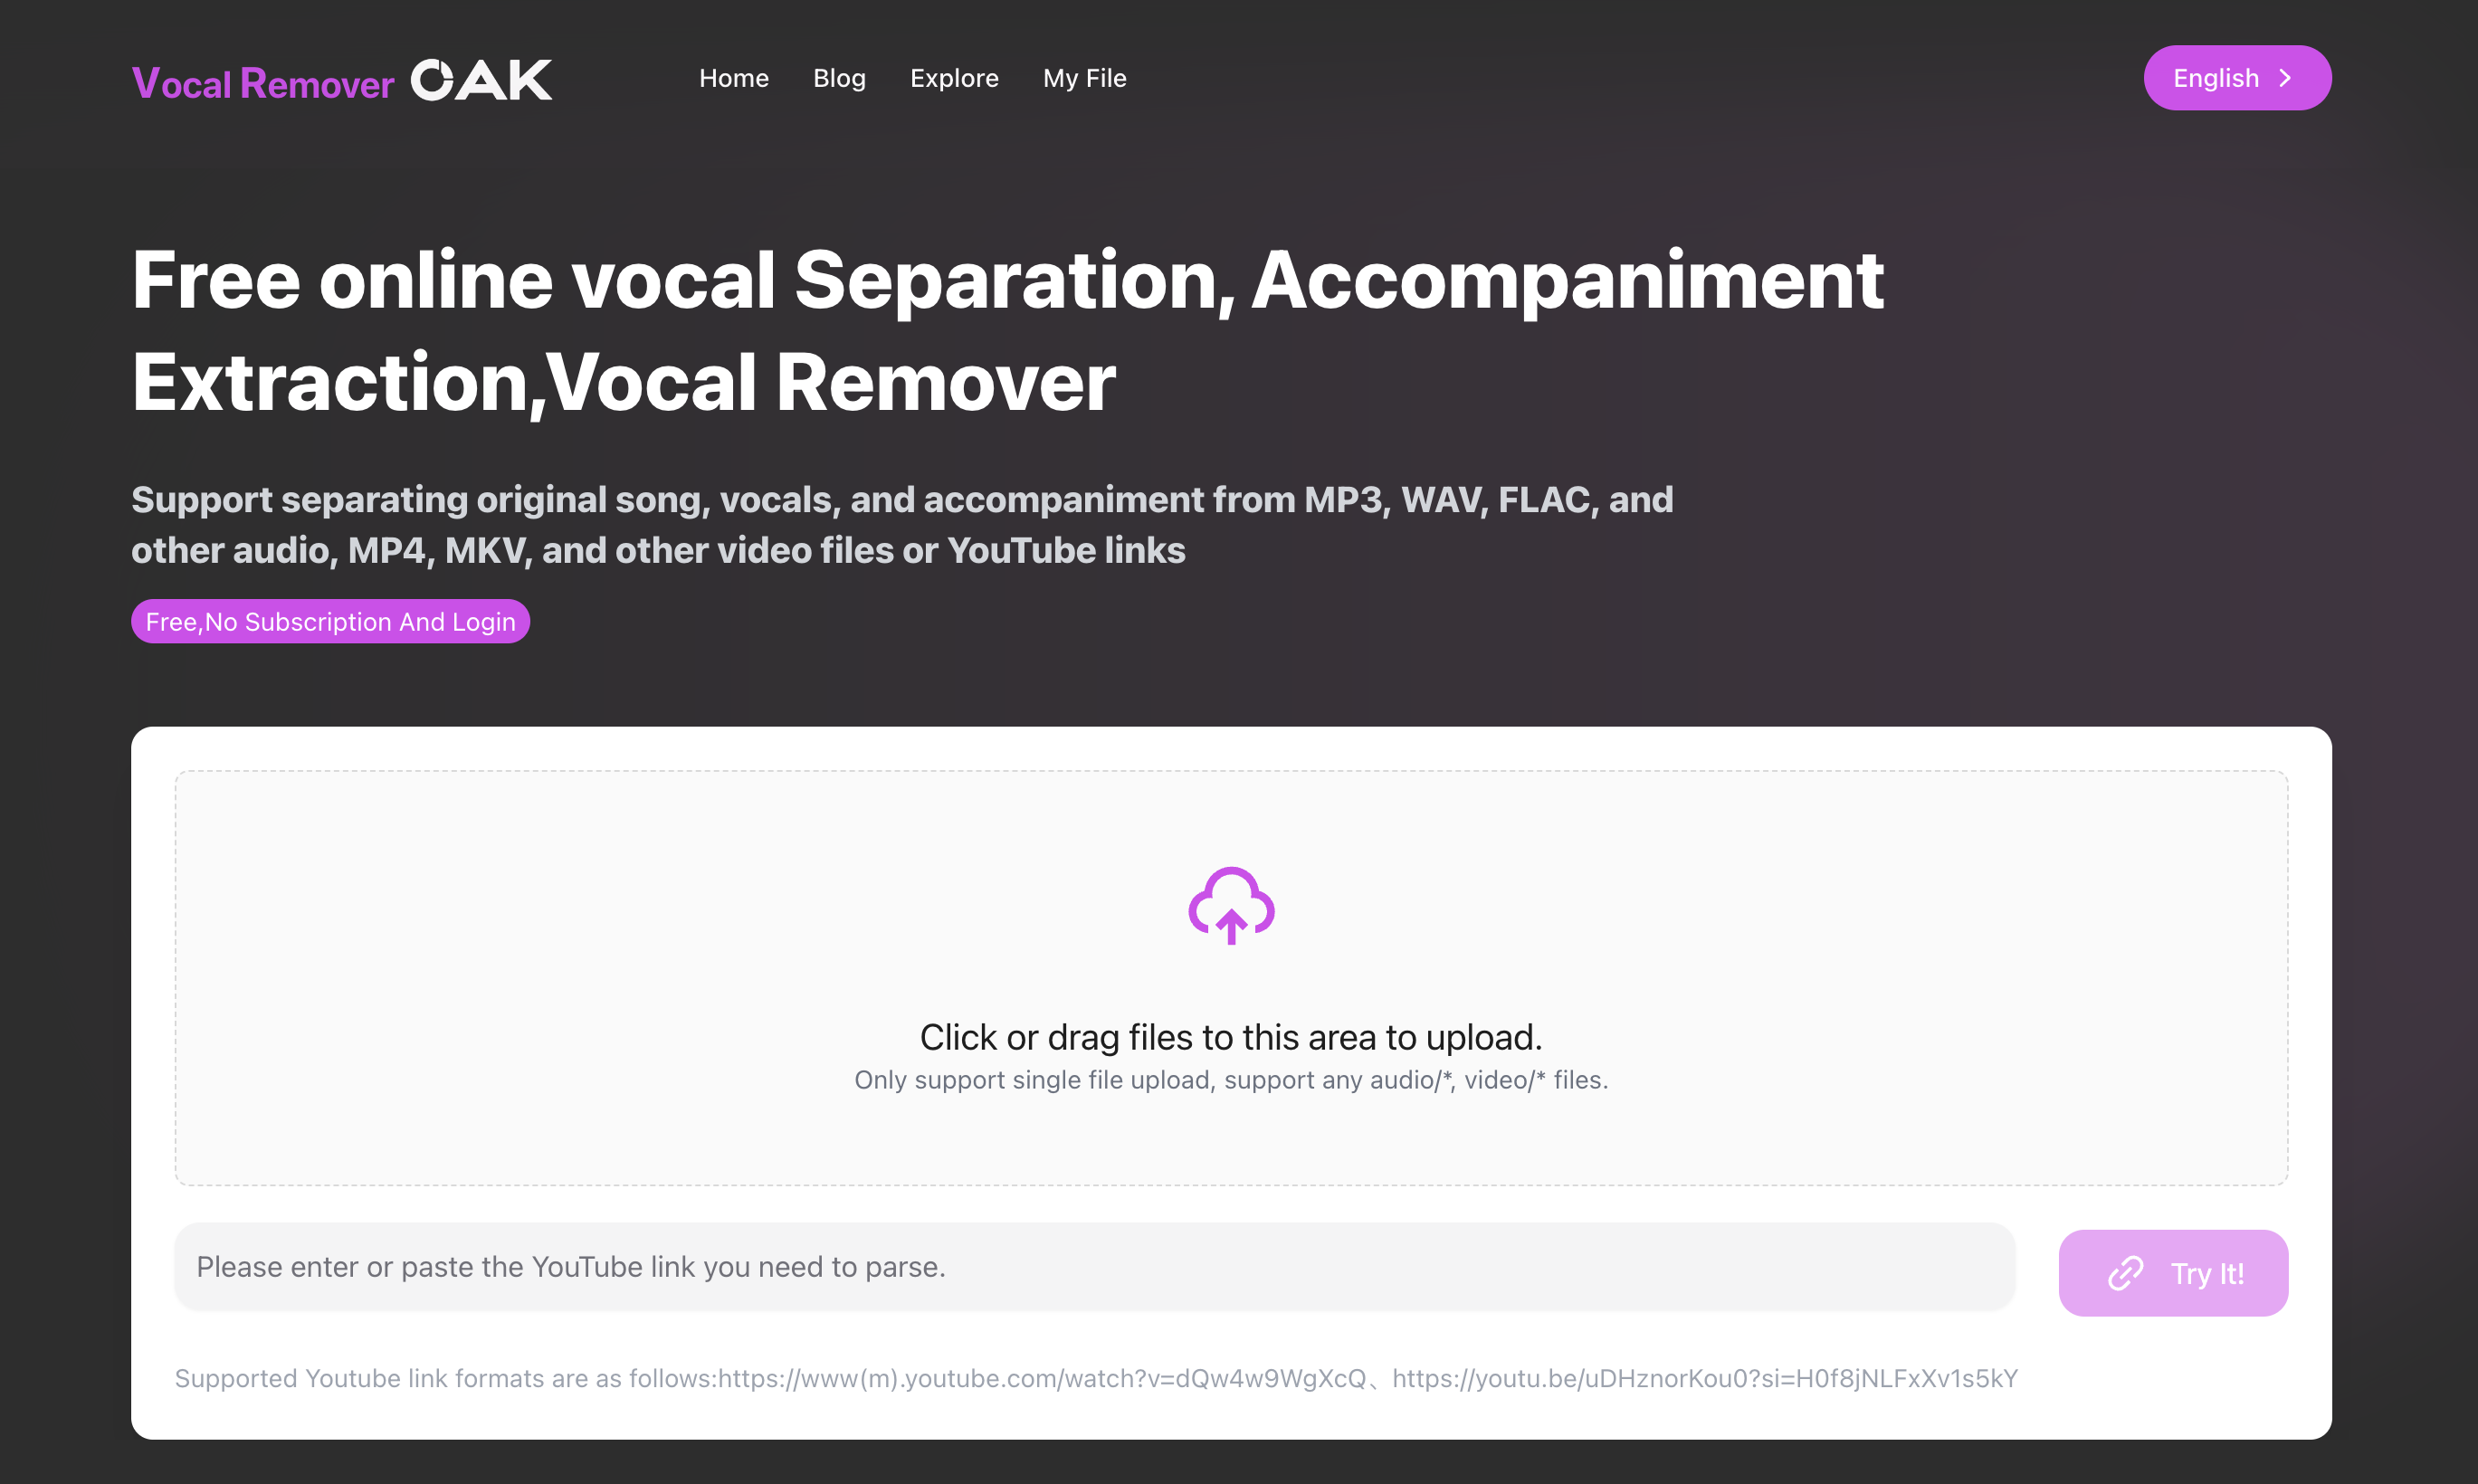The height and width of the screenshot is (1484, 2478).
Task: Click the Free No Subscription And Login badge
Action: pos(330,620)
